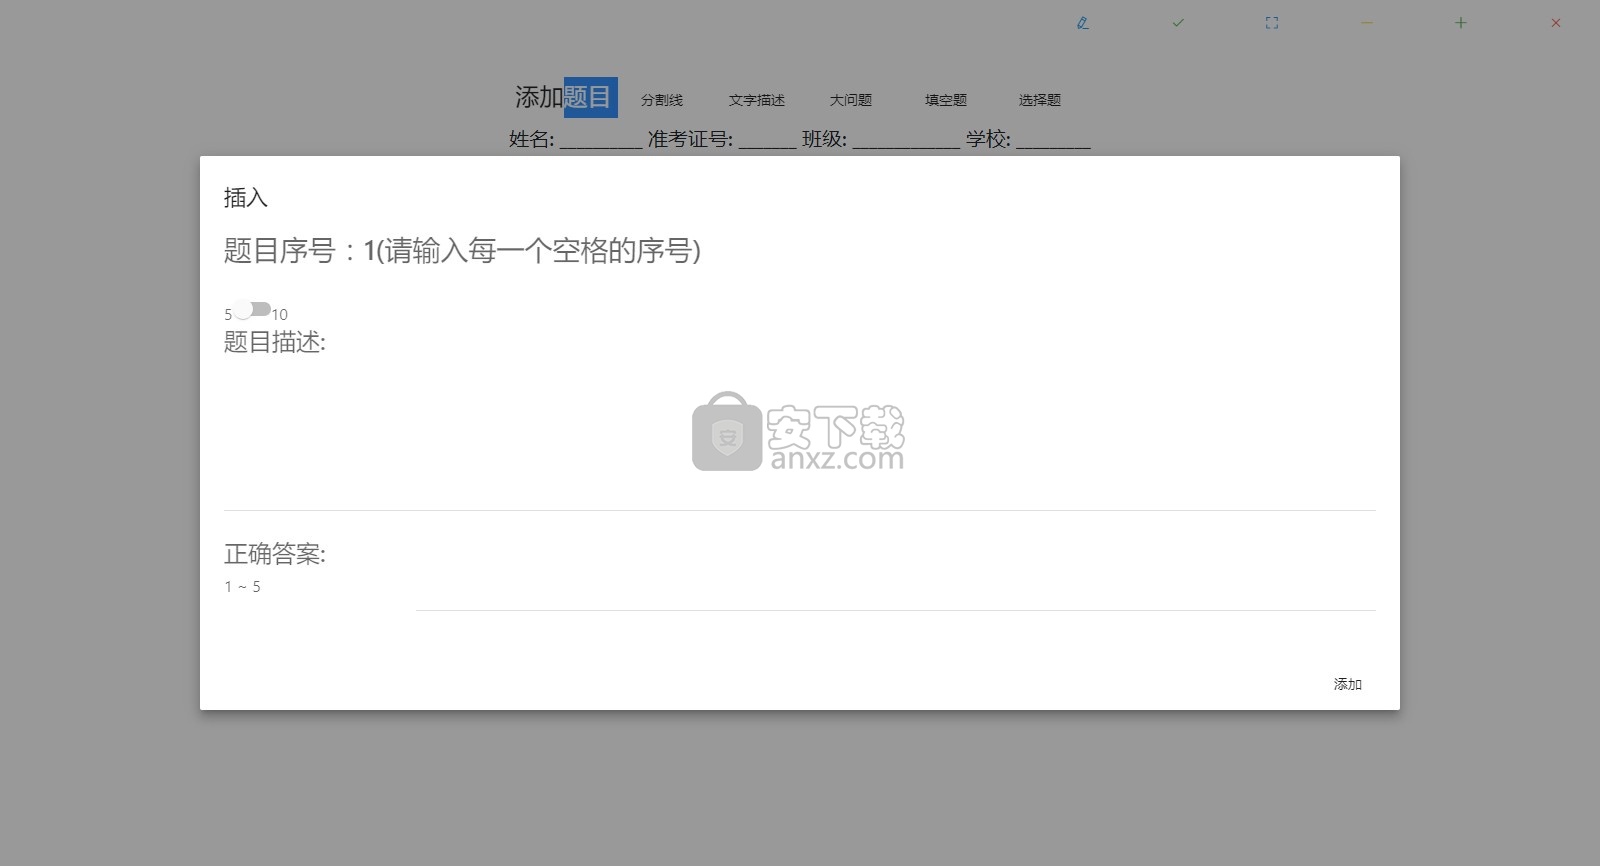Image resolution: width=1600 pixels, height=866 pixels.
Task: Click the 插入 dialog title
Action: point(246,198)
